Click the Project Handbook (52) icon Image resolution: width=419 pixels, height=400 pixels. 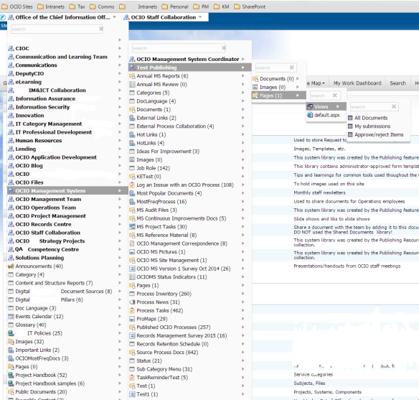[11, 375]
